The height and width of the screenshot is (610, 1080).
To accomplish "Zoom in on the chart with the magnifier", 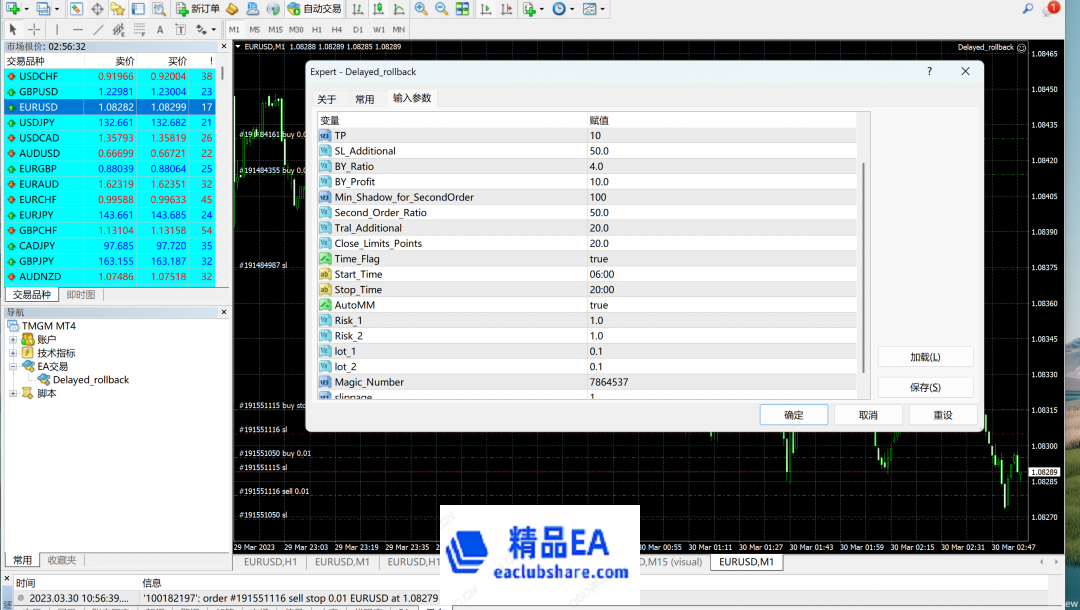I will tap(421, 9).
